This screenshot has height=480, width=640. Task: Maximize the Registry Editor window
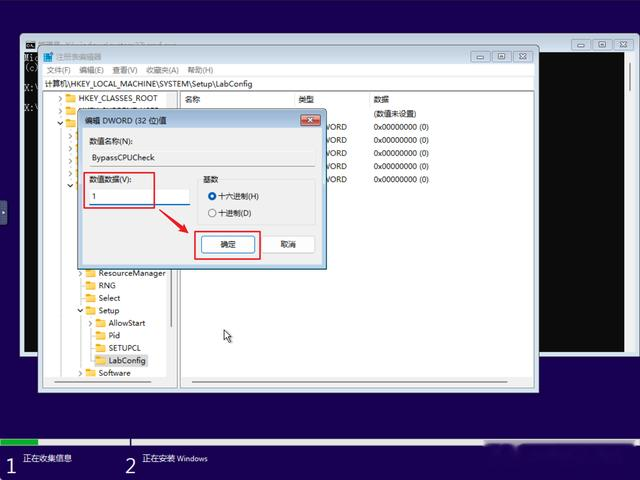pos(502,56)
